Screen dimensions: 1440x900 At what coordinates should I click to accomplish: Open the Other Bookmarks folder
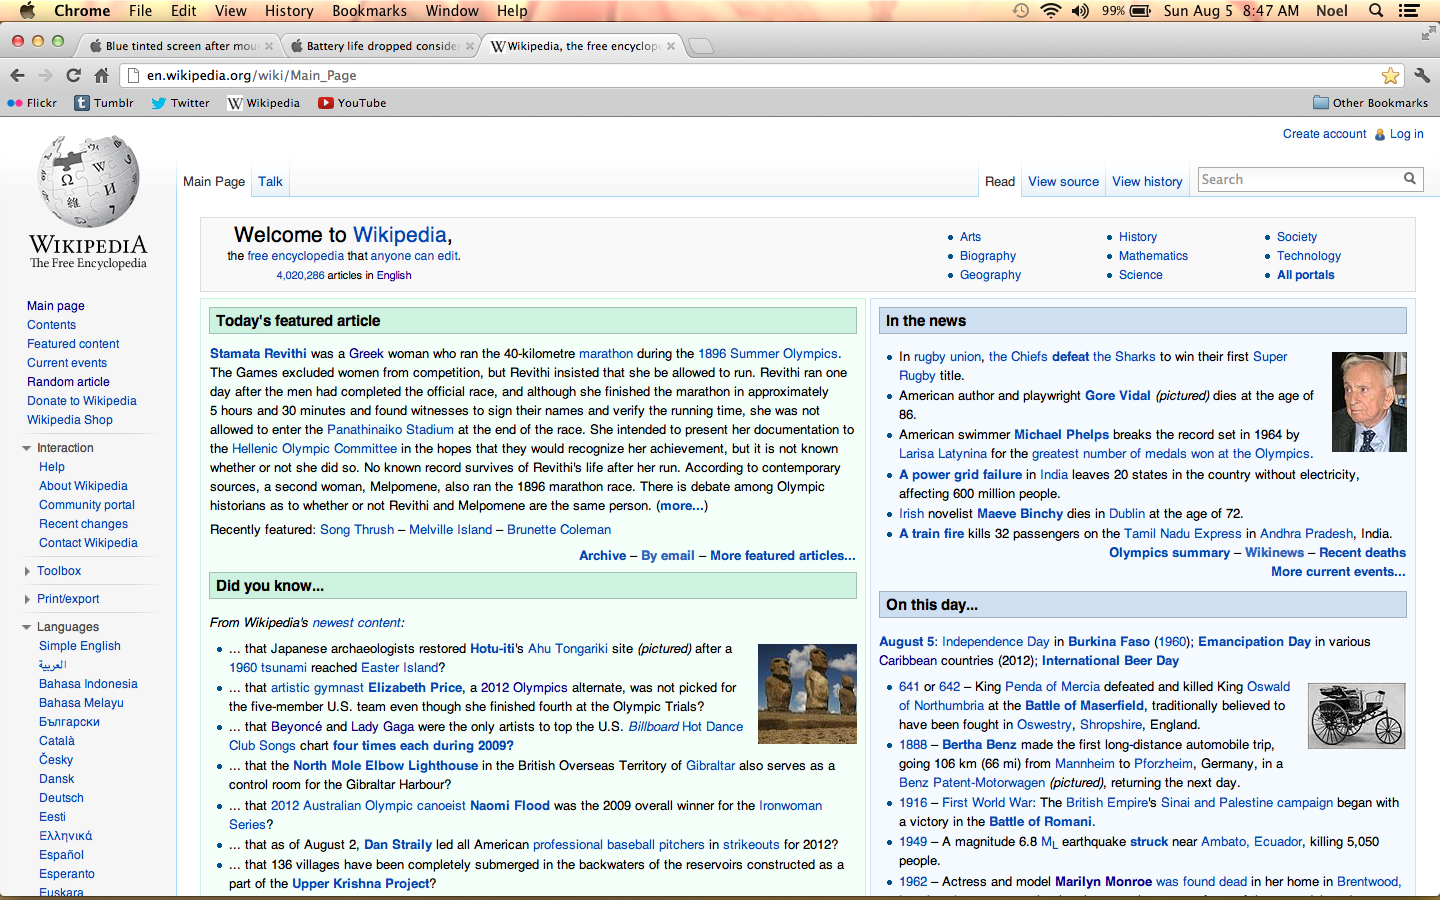click(x=1370, y=103)
